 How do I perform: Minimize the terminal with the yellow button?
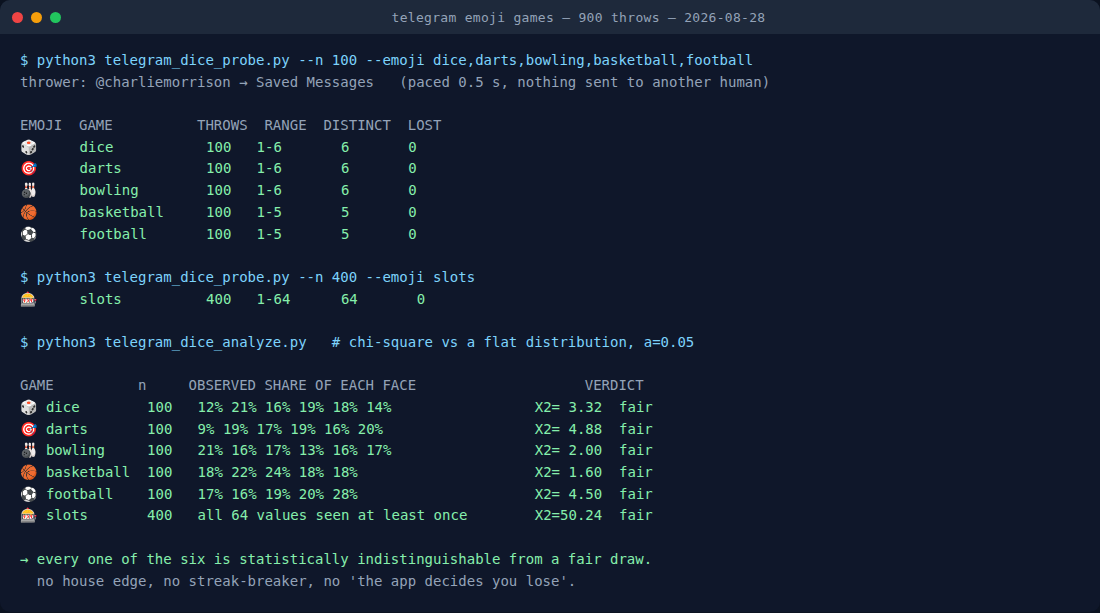pyautogui.click(x=36, y=18)
